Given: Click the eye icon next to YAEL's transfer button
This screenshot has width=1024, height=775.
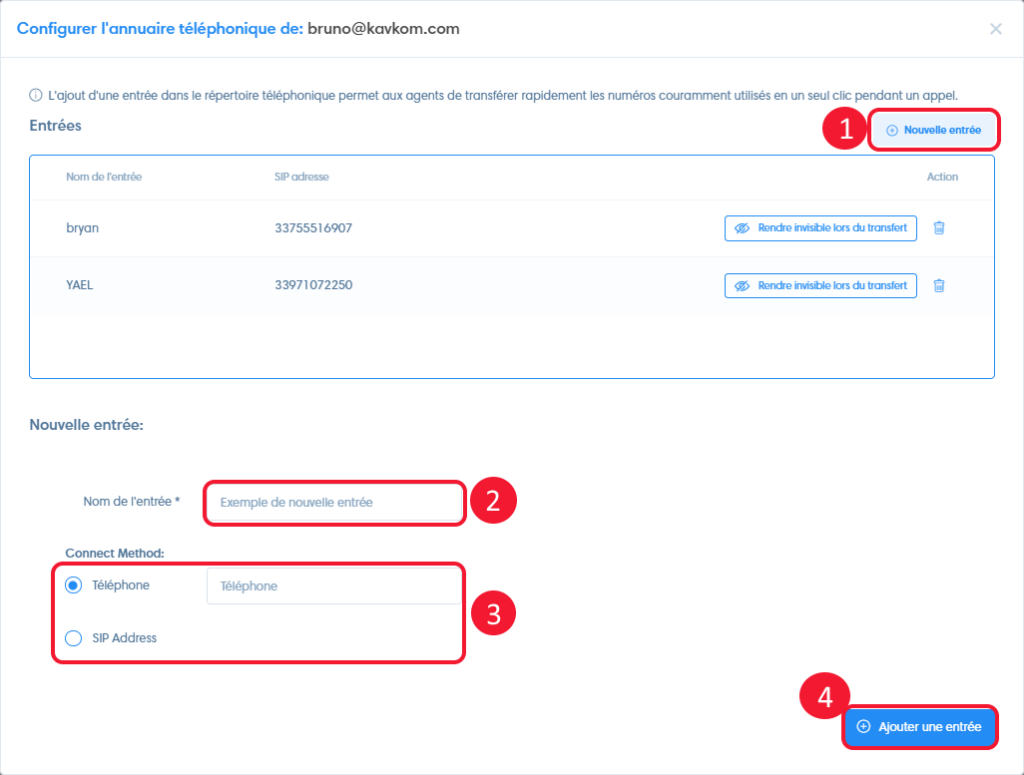Looking at the screenshot, I should 742,285.
